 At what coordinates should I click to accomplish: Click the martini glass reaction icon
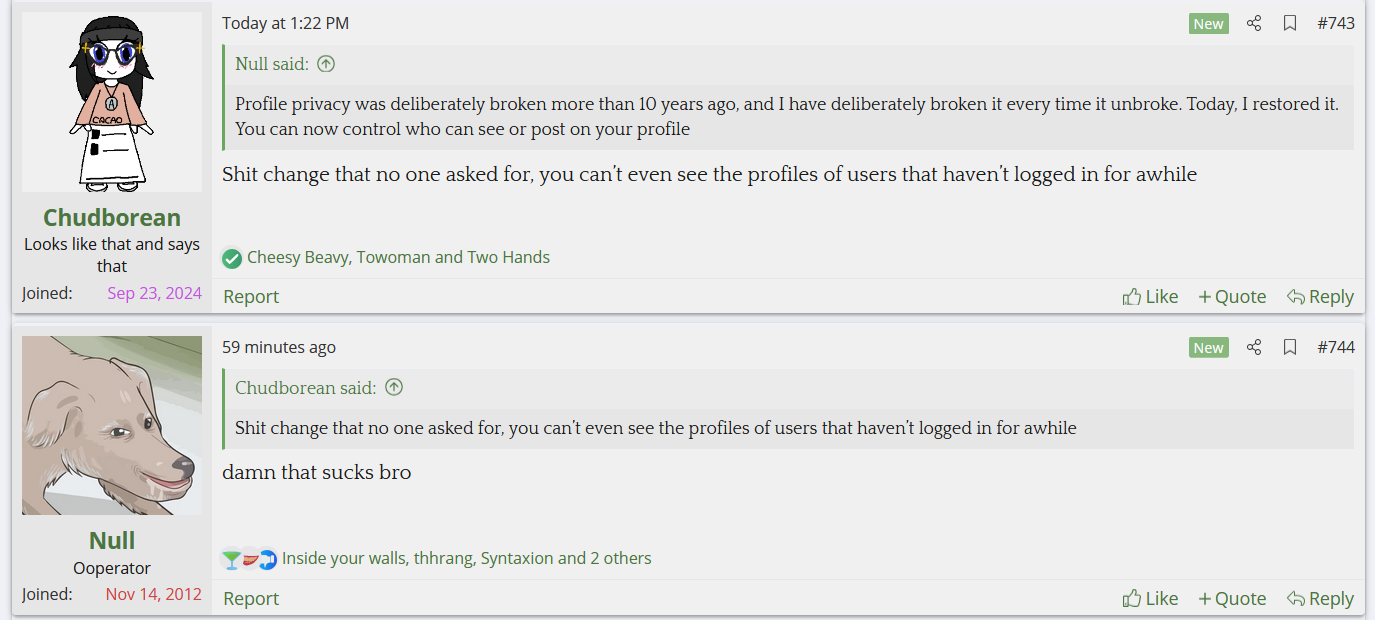coord(231,559)
